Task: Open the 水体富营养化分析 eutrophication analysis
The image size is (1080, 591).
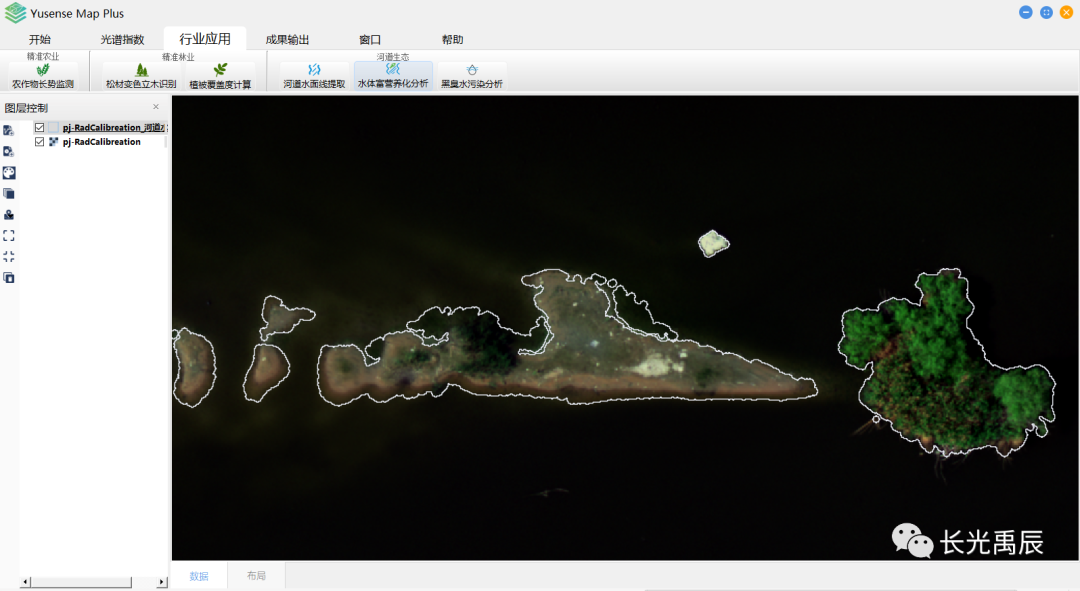Action: click(x=393, y=77)
